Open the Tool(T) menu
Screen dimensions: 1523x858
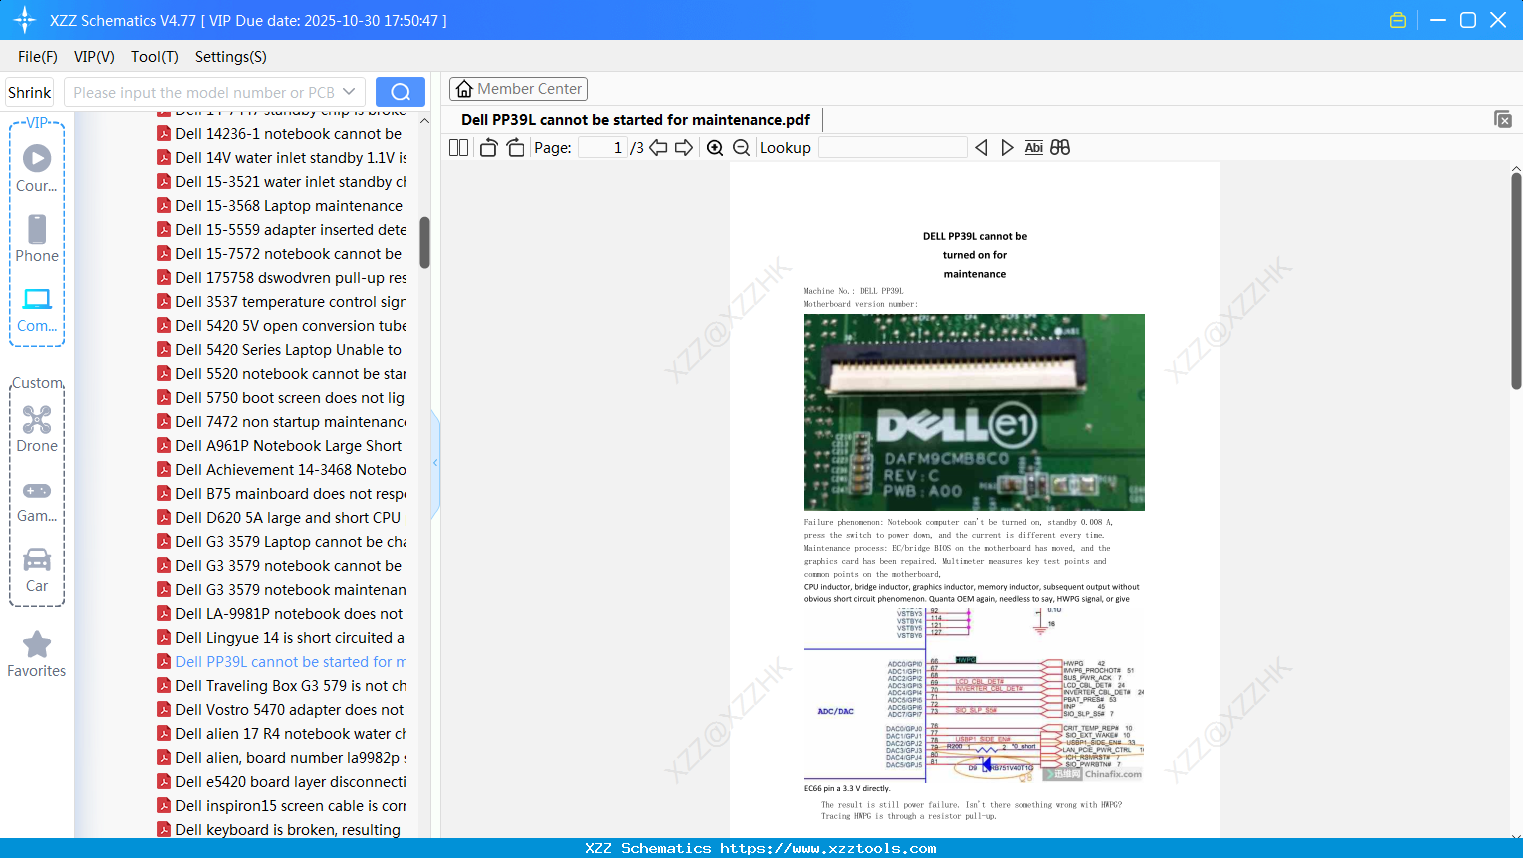coord(155,57)
